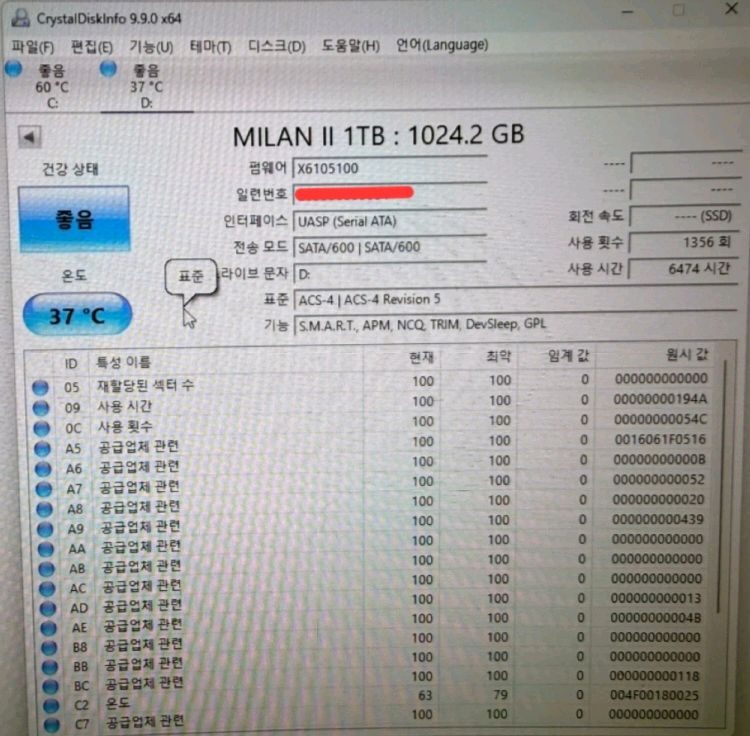Click the current value 63 in the C2 row

pyautogui.click(x=425, y=695)
